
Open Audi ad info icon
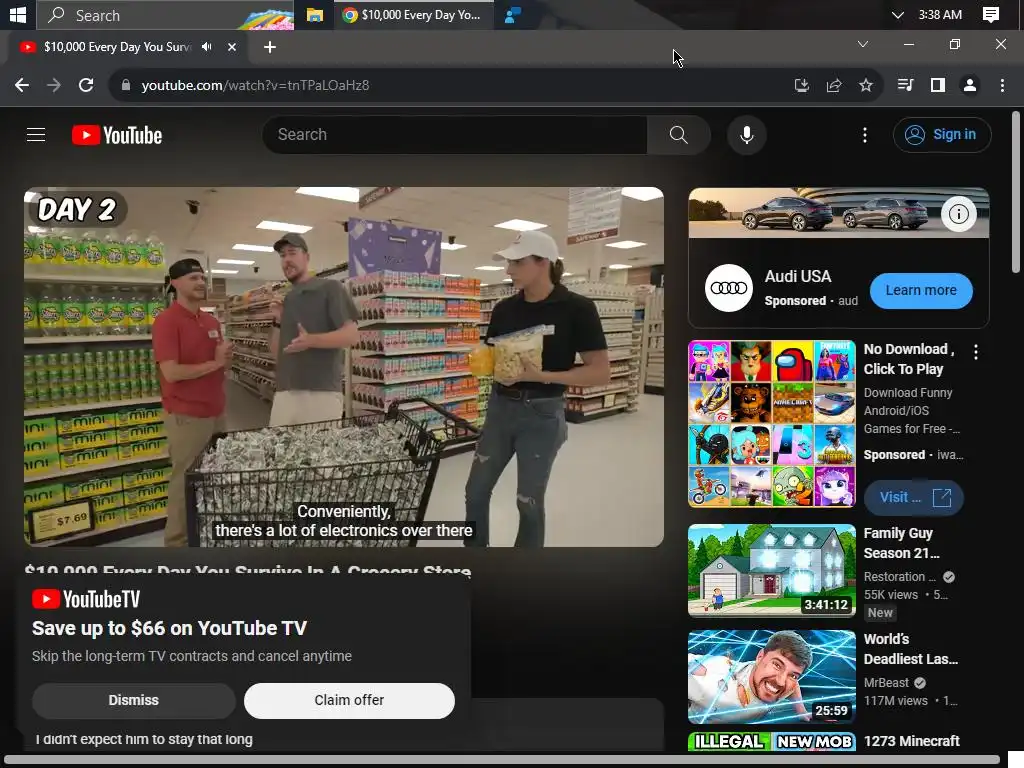959,214
